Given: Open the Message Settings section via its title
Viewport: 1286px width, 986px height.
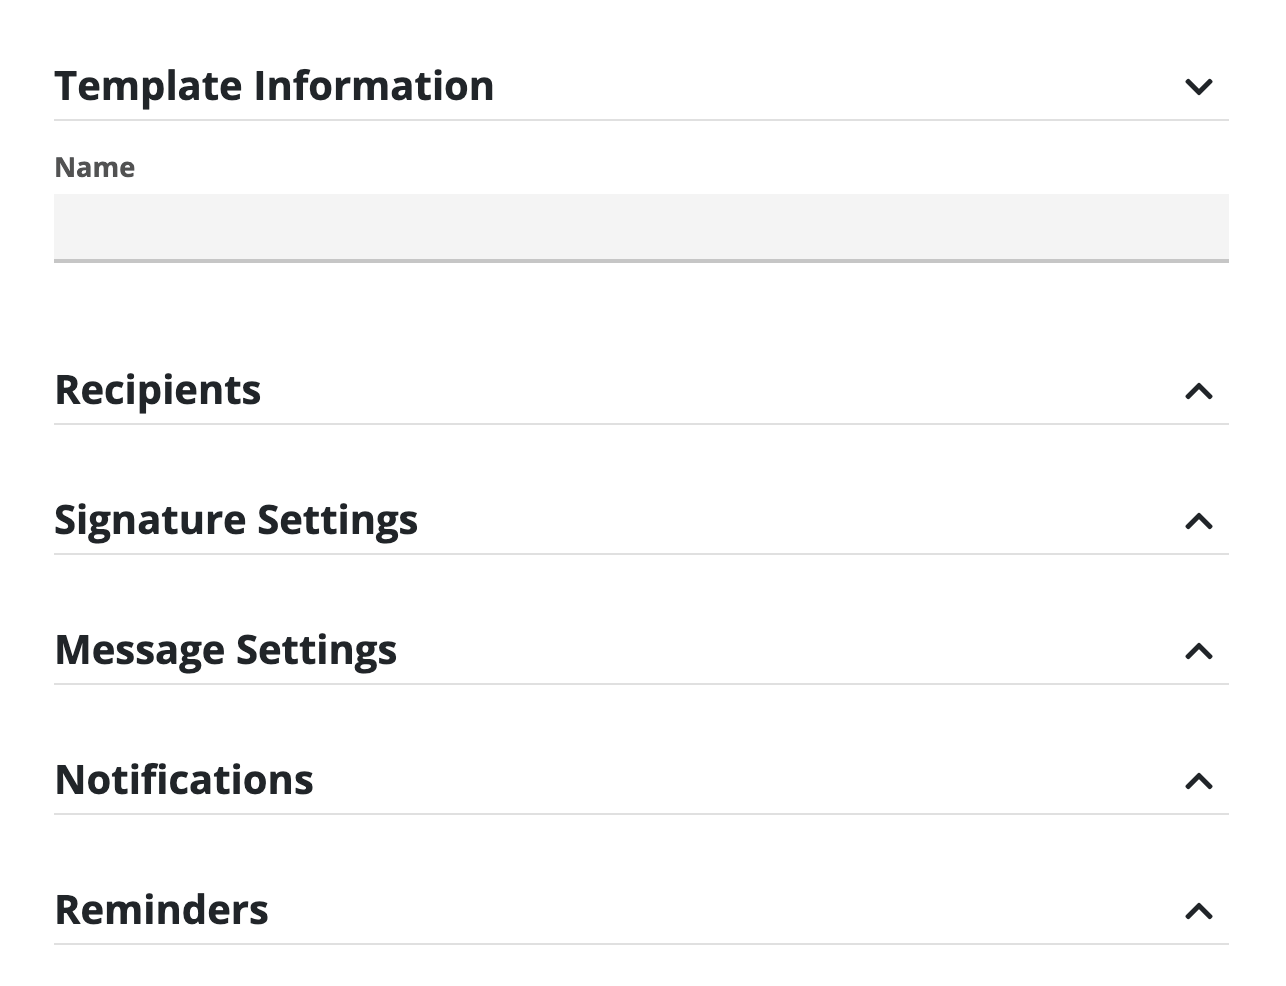Looking at the screenshot, I should [226, 650].
